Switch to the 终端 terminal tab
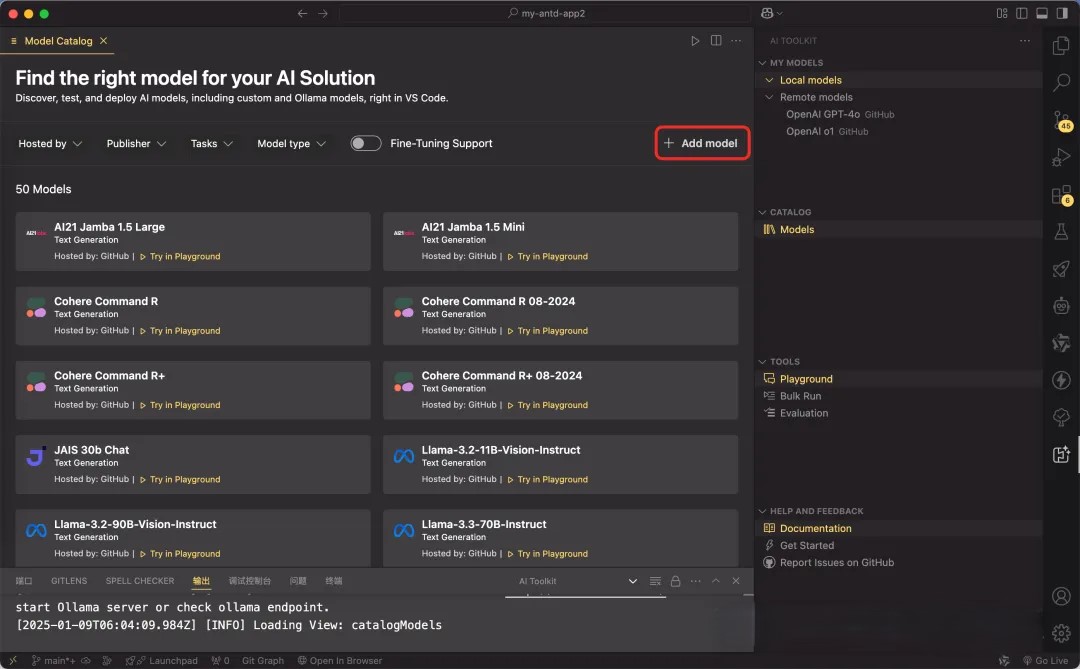 (x=334, y=581)
